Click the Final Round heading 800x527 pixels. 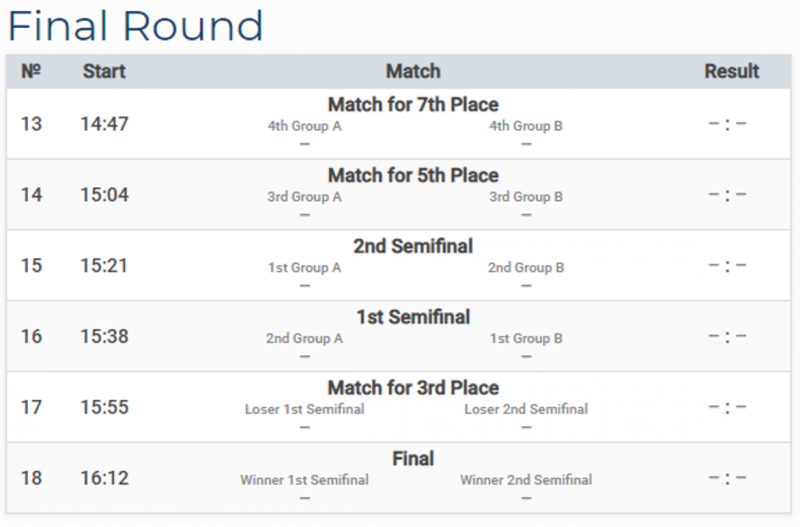pos(135,26)
